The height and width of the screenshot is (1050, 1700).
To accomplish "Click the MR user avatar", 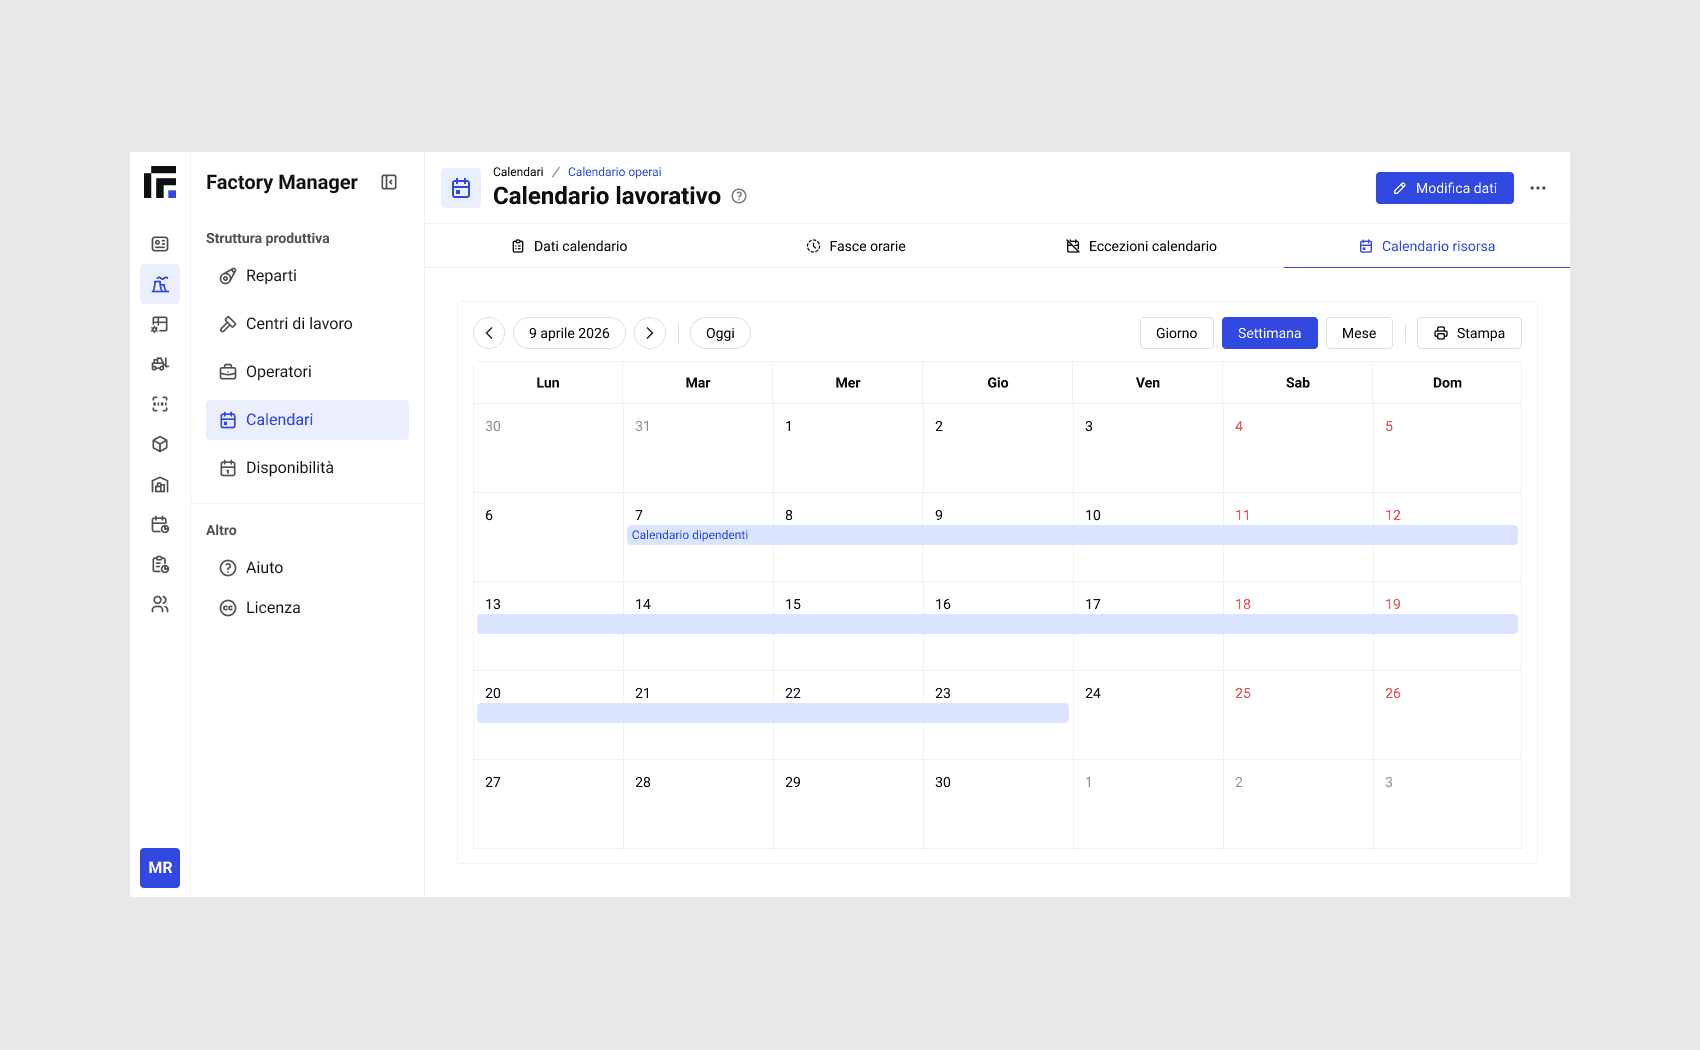I will pos(160,868).
